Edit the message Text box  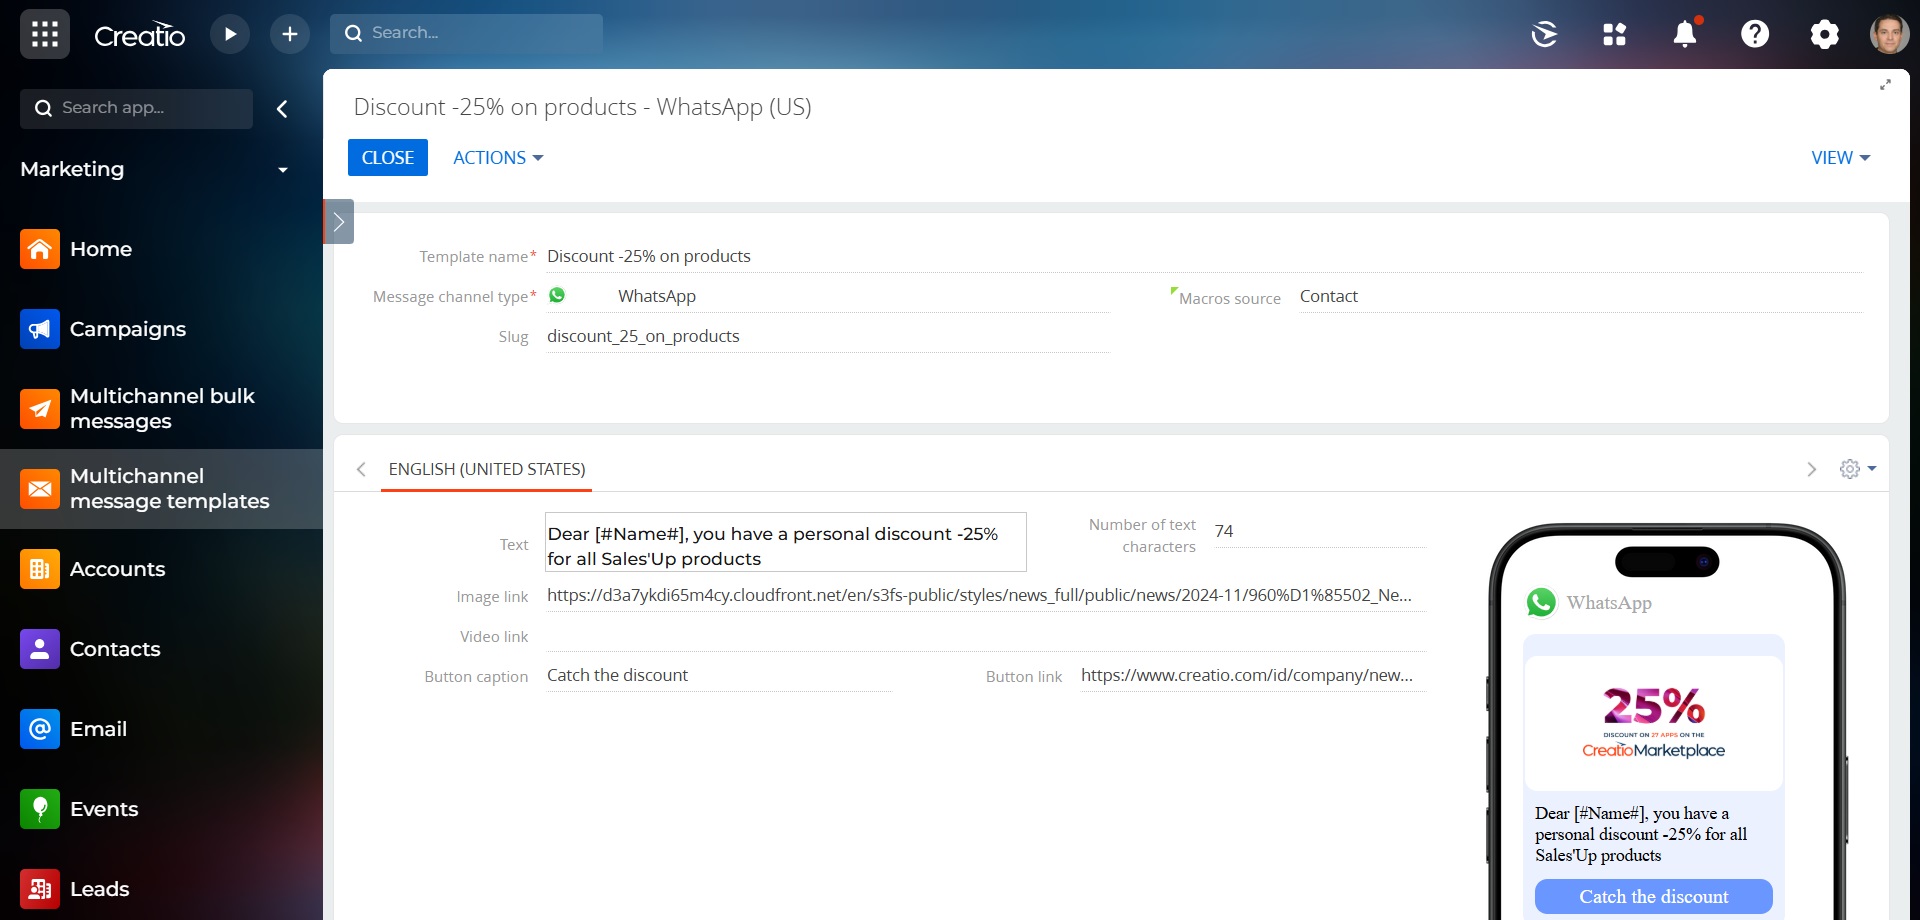point(786,542)
